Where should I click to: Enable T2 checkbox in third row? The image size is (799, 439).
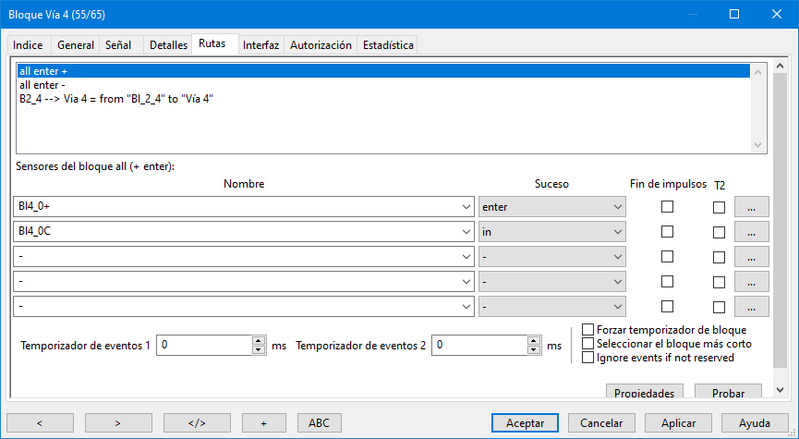(x=719, y=257)
